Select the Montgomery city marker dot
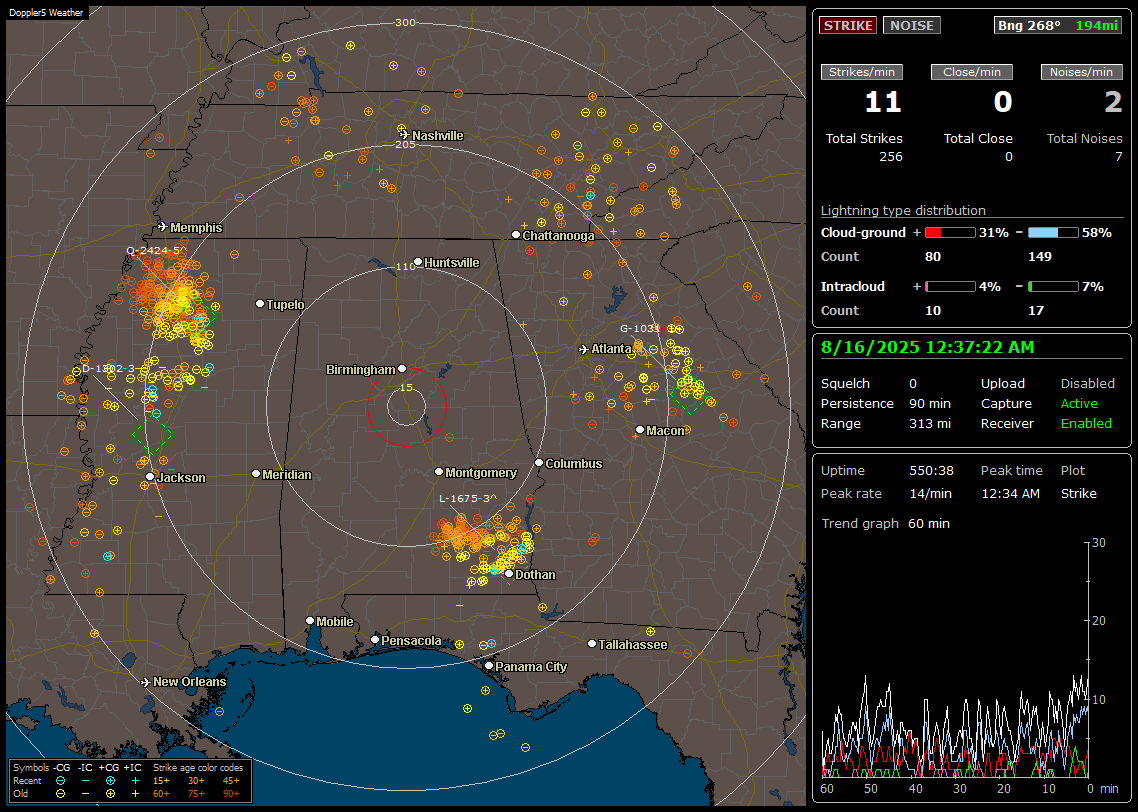 [439, 472]
